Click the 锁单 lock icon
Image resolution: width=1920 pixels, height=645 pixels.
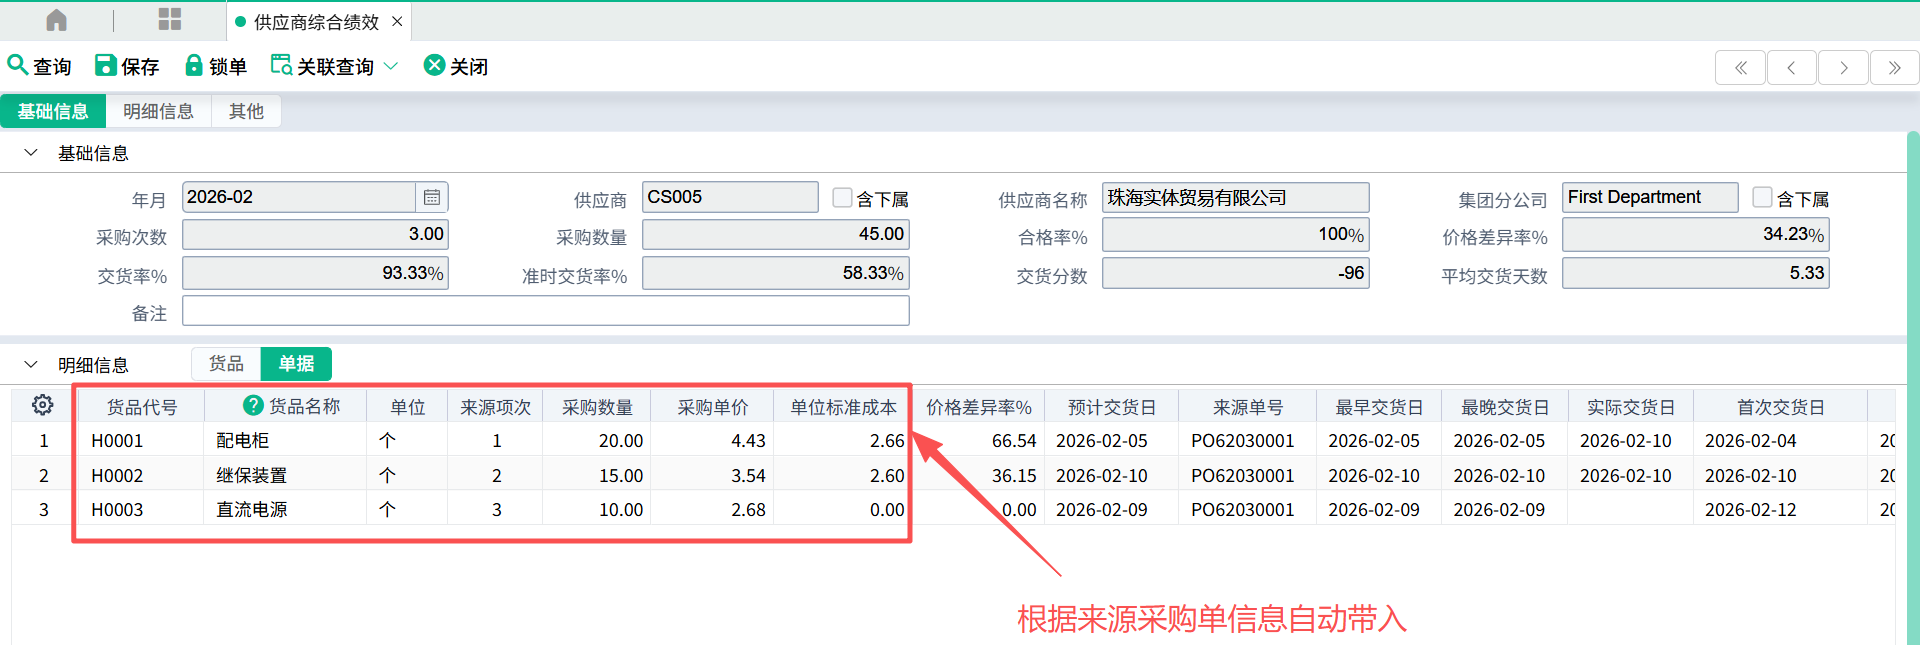coord(194,65)
